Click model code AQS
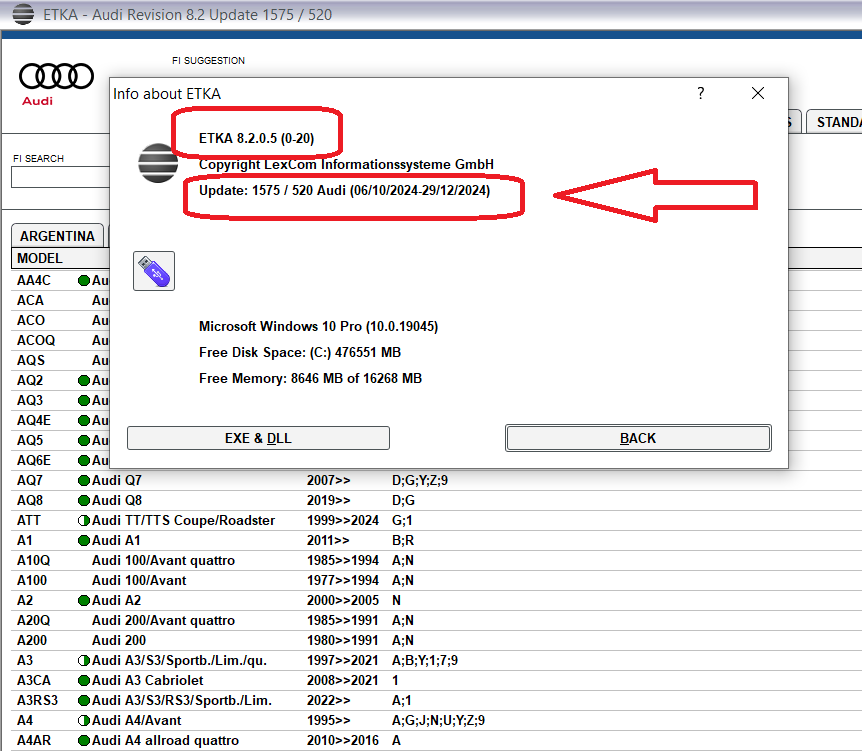 (x=31, y=360)
